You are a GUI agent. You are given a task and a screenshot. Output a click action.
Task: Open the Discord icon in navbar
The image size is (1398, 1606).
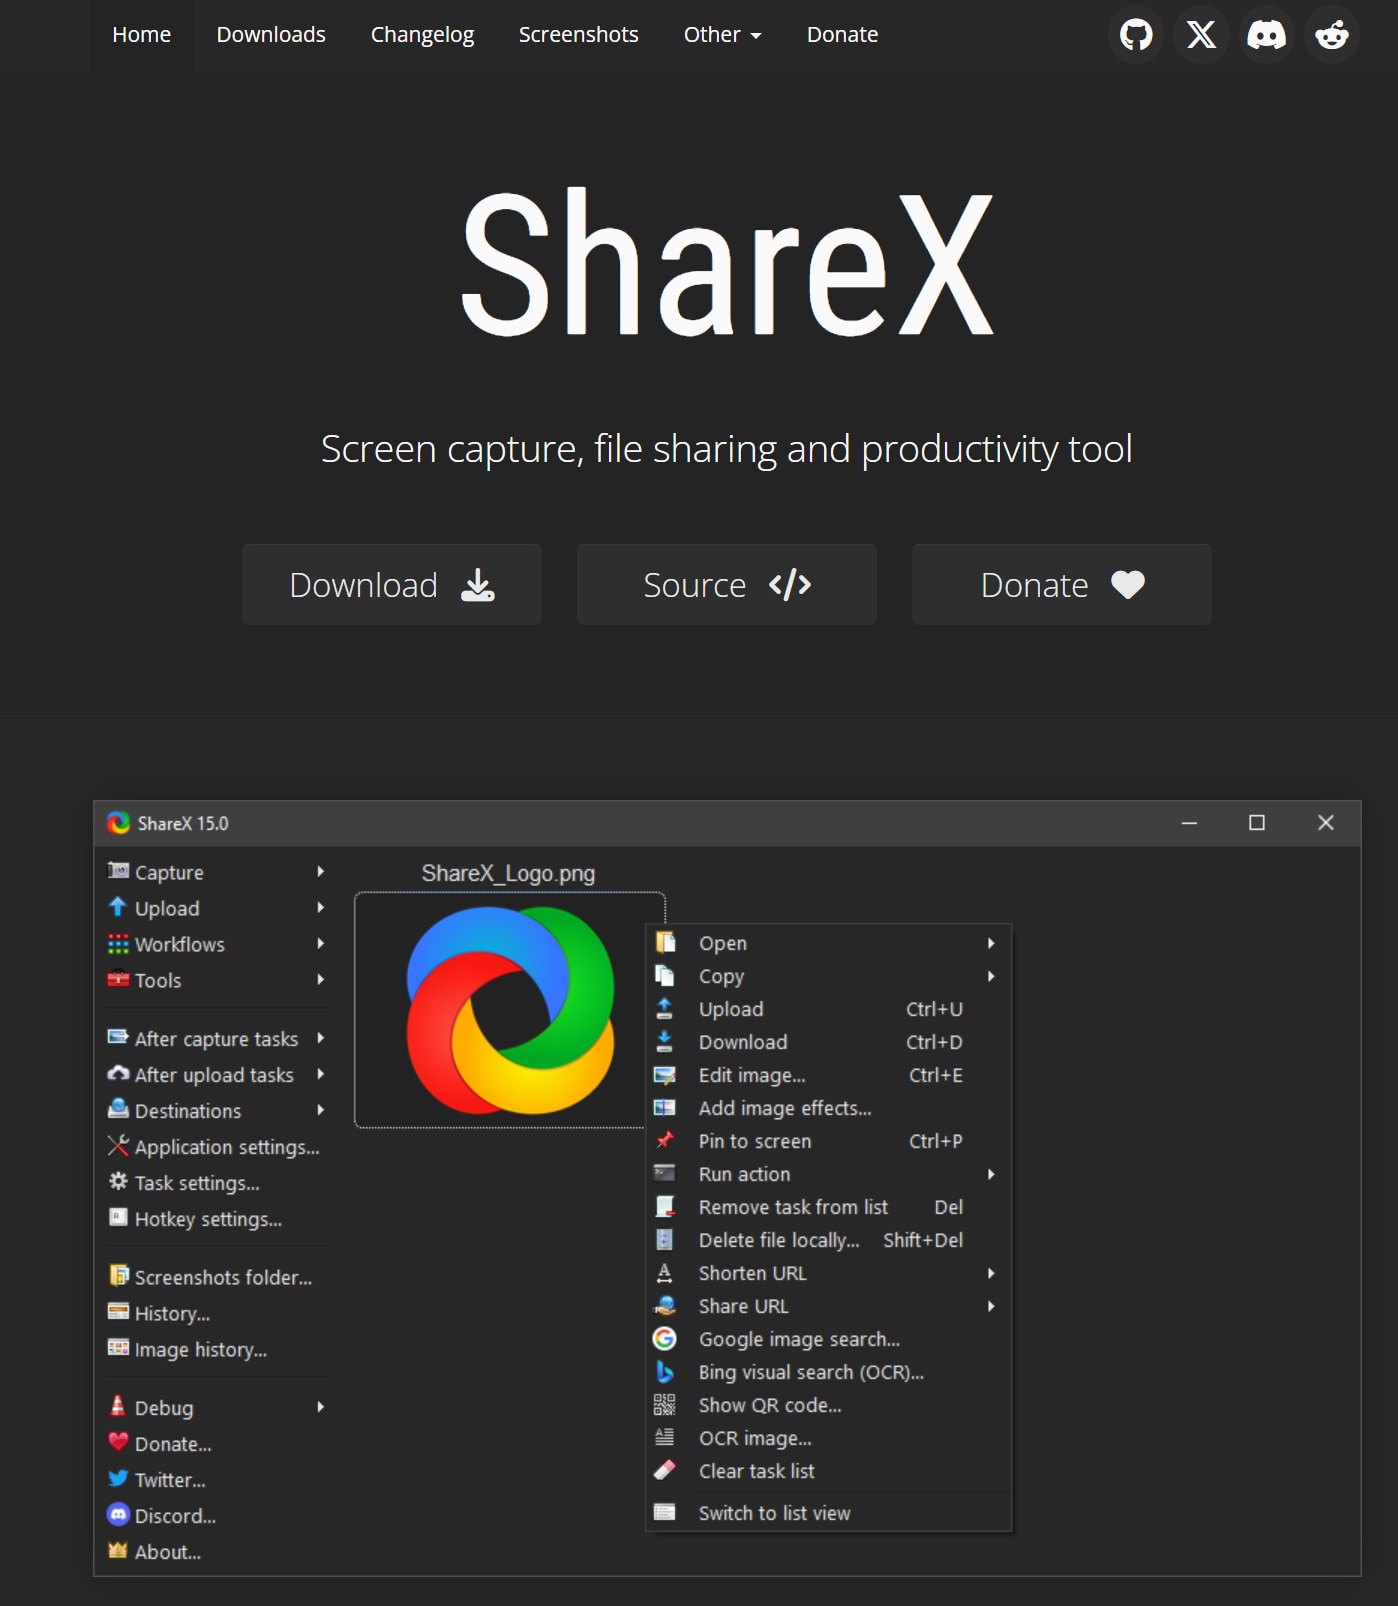pos(1266,35)
